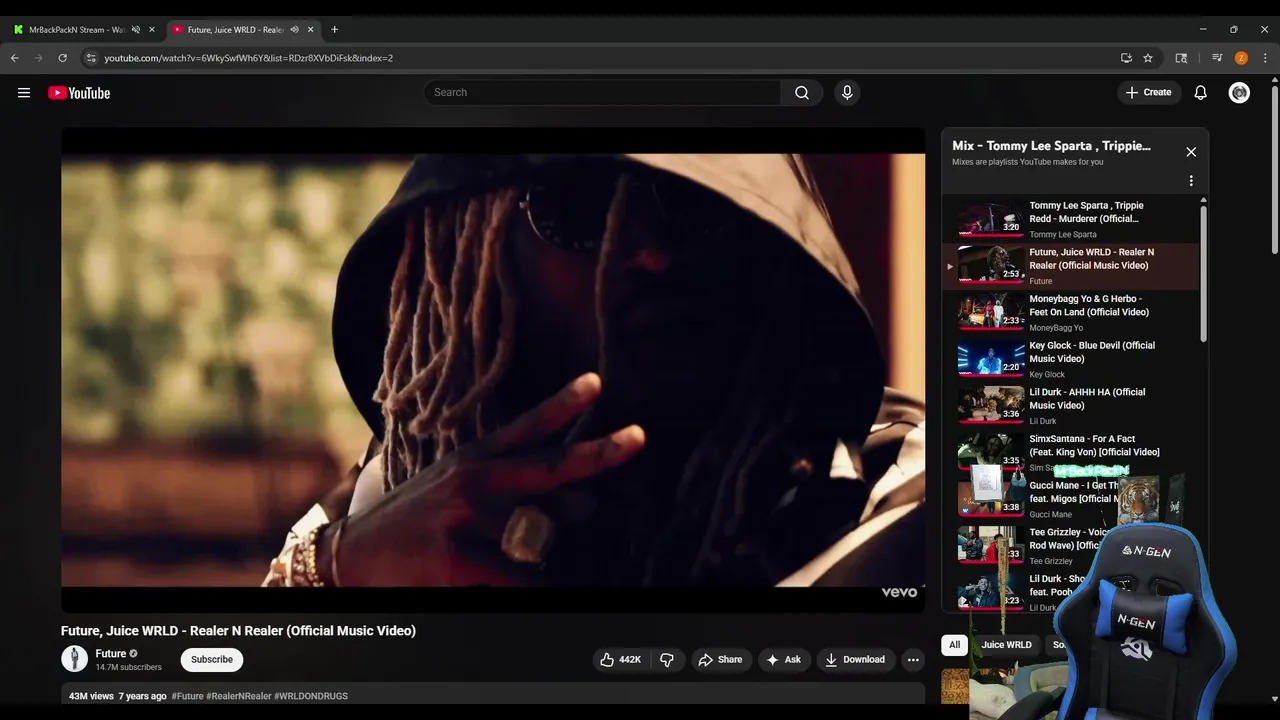Open Moneybagg Yo Feet On Land title
This screenshot has width=1280, height=720.
[1089, 306]
